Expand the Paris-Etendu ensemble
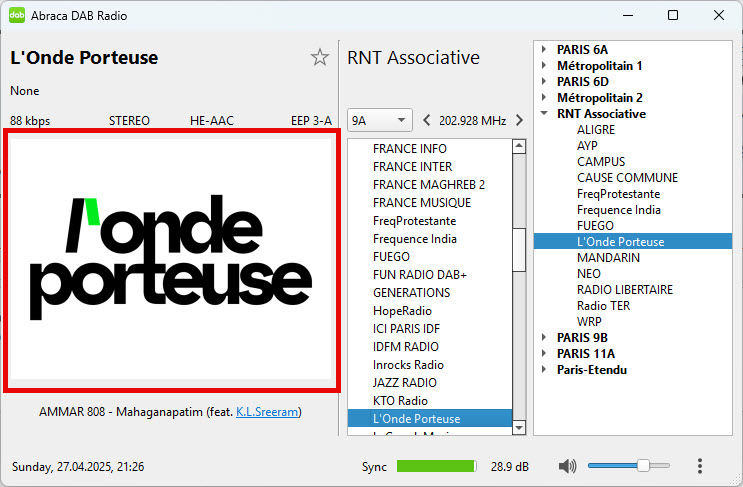Image resolution: width=743 pixels, height=487 pixels. [x=544, y=370]
